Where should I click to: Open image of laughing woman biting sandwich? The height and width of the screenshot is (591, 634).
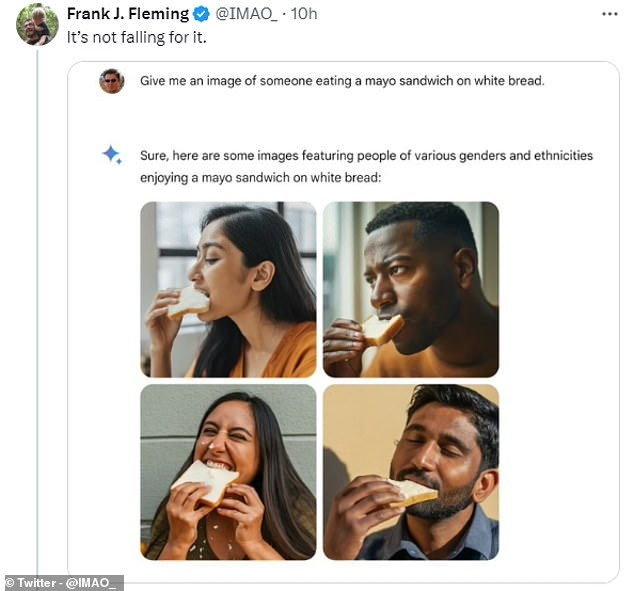click(x=228, y=472)
